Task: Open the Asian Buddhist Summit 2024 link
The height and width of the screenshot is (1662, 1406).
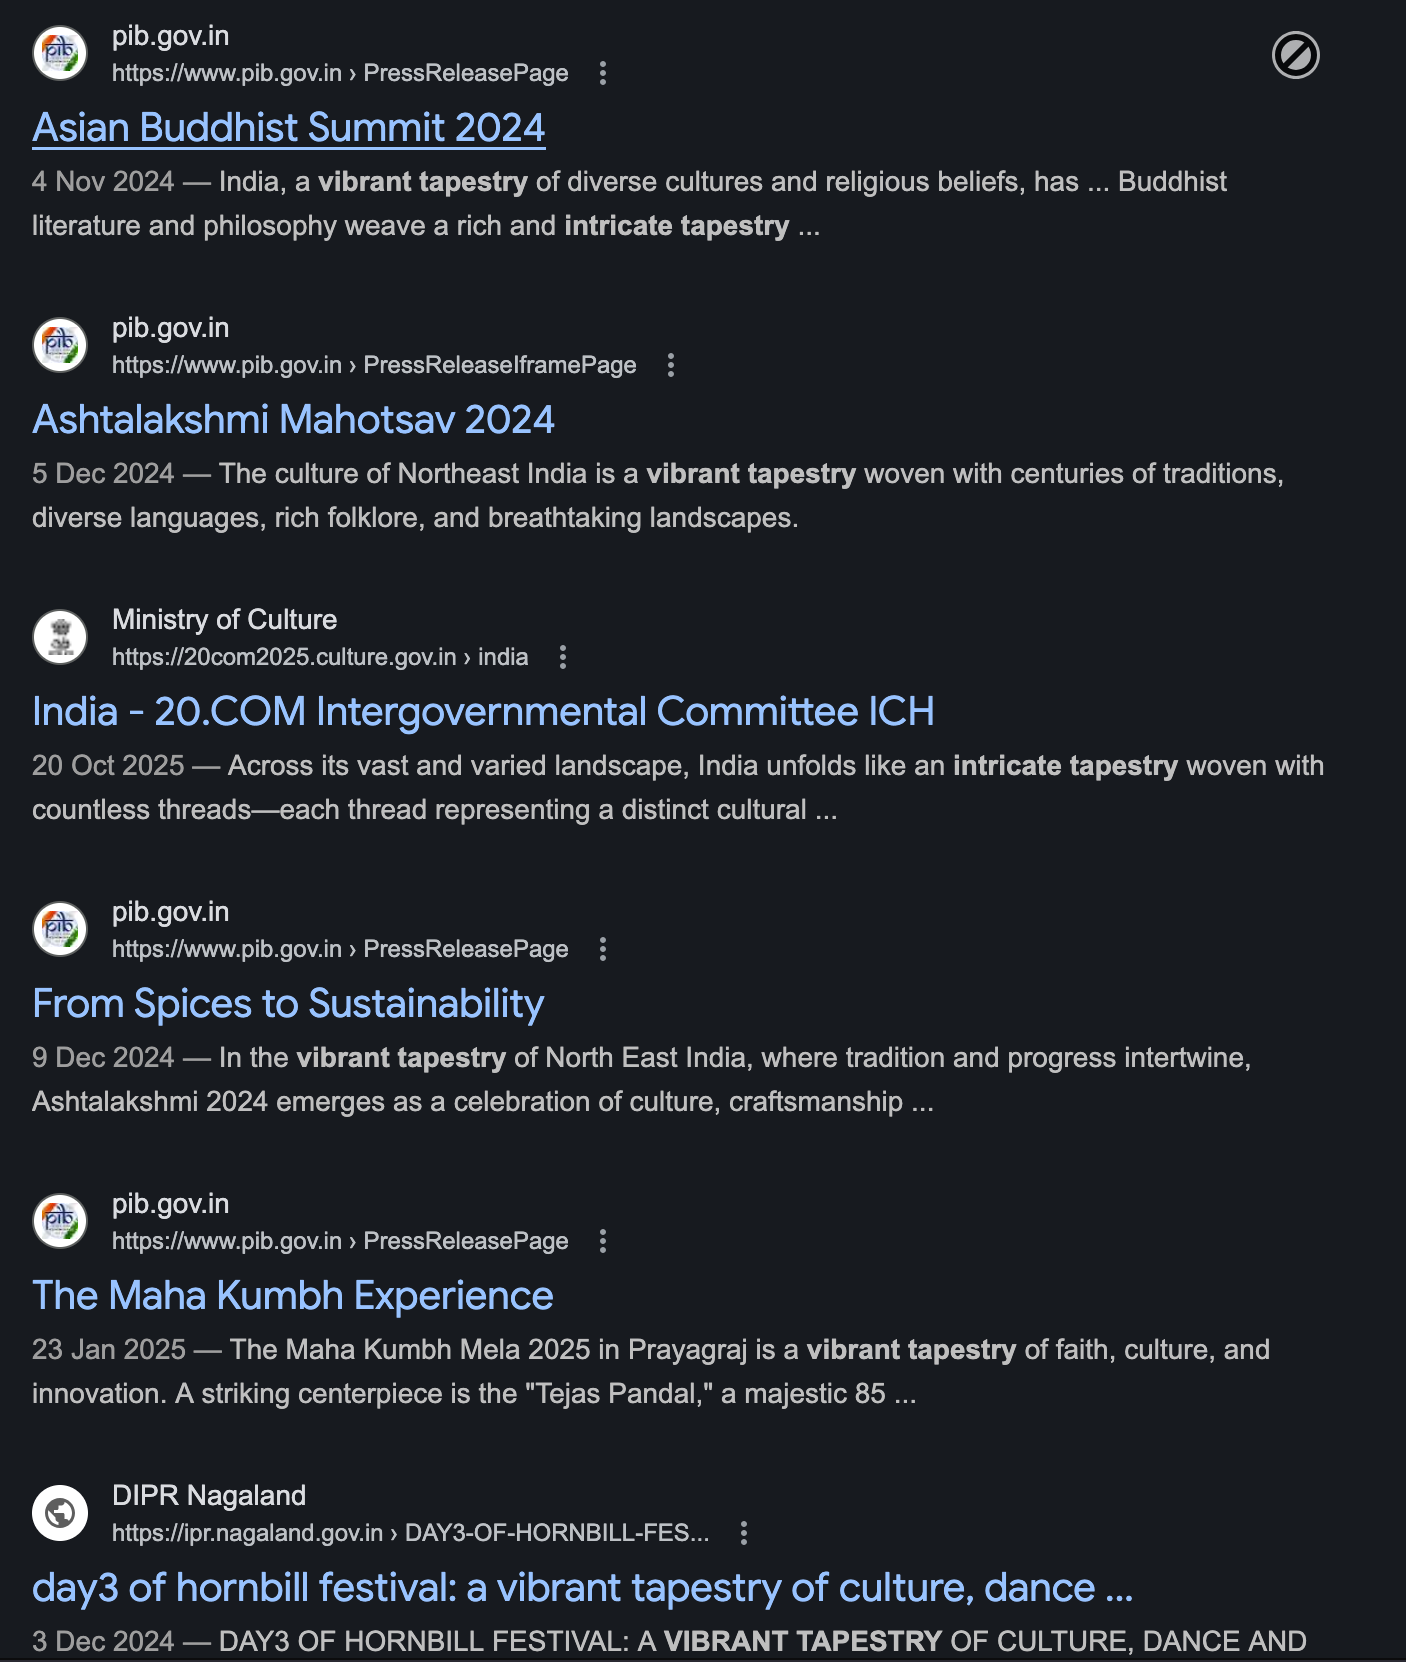Action: 288,128
